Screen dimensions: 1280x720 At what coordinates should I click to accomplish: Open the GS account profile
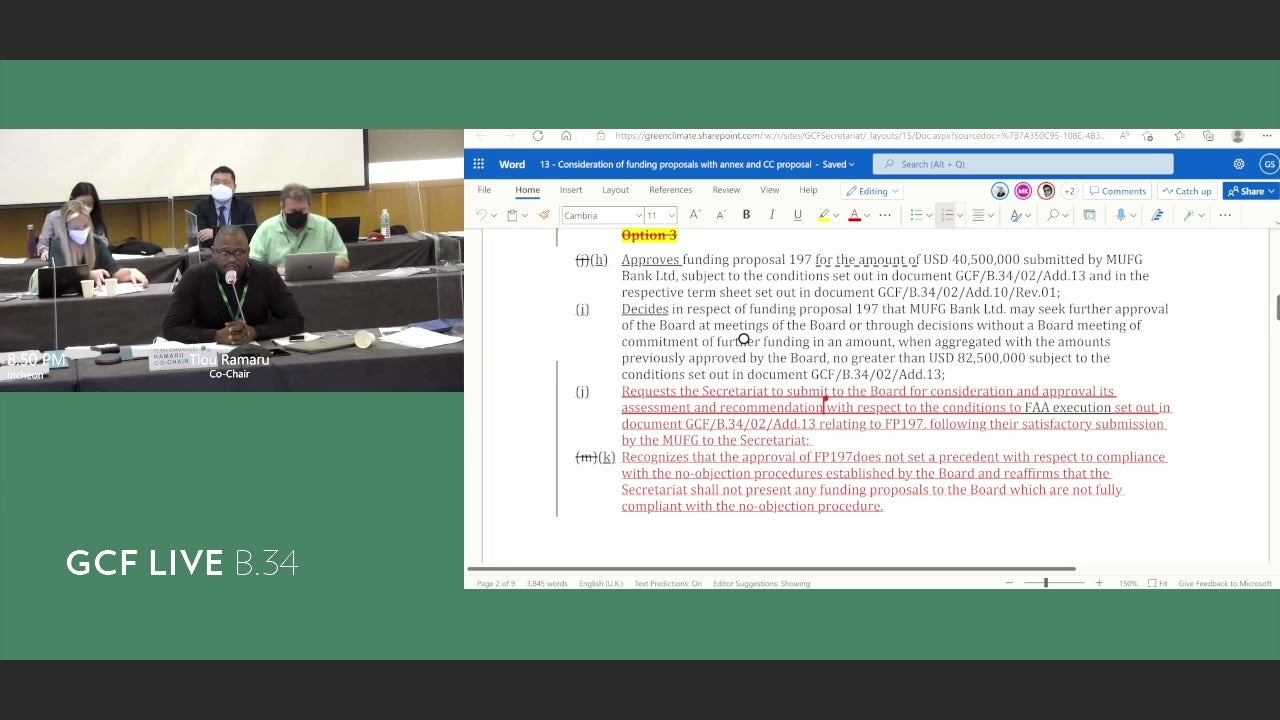click(1269, 164)
